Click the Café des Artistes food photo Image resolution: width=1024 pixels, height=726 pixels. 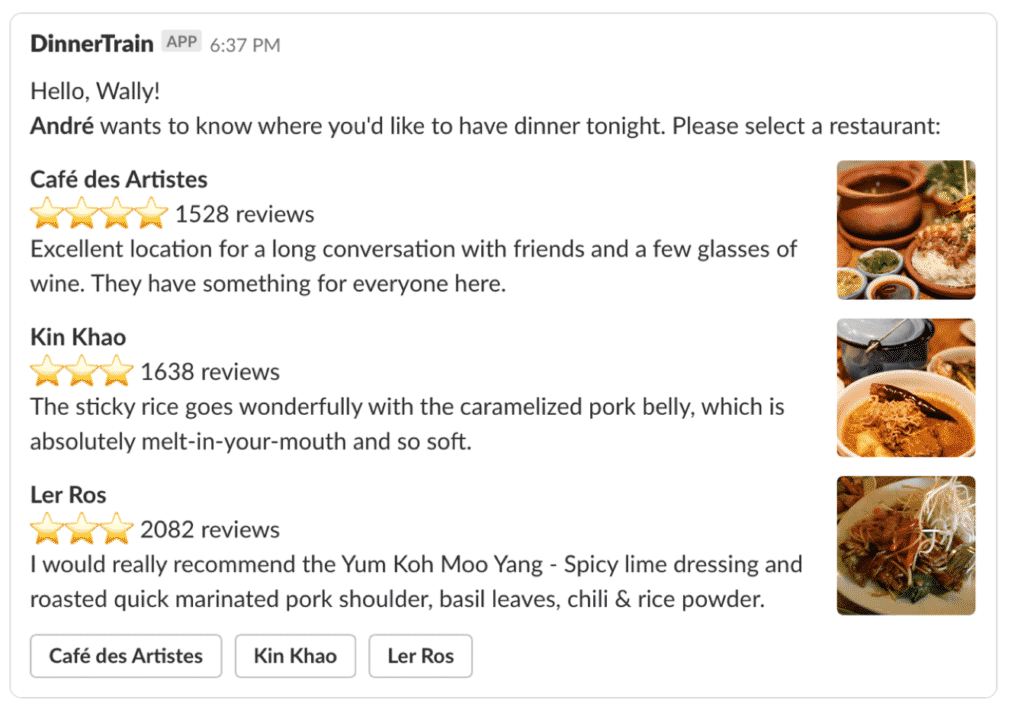pyautogui.click(x=905, y=229)
